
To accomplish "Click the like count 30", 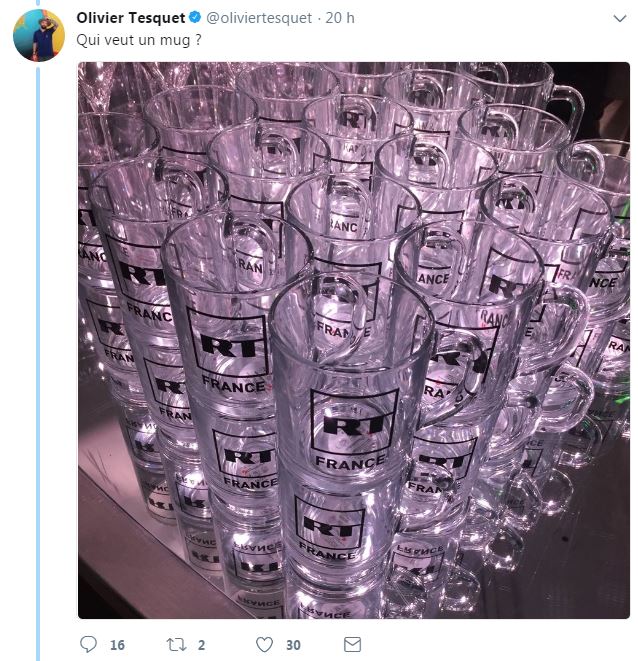I will pos(294,645).
